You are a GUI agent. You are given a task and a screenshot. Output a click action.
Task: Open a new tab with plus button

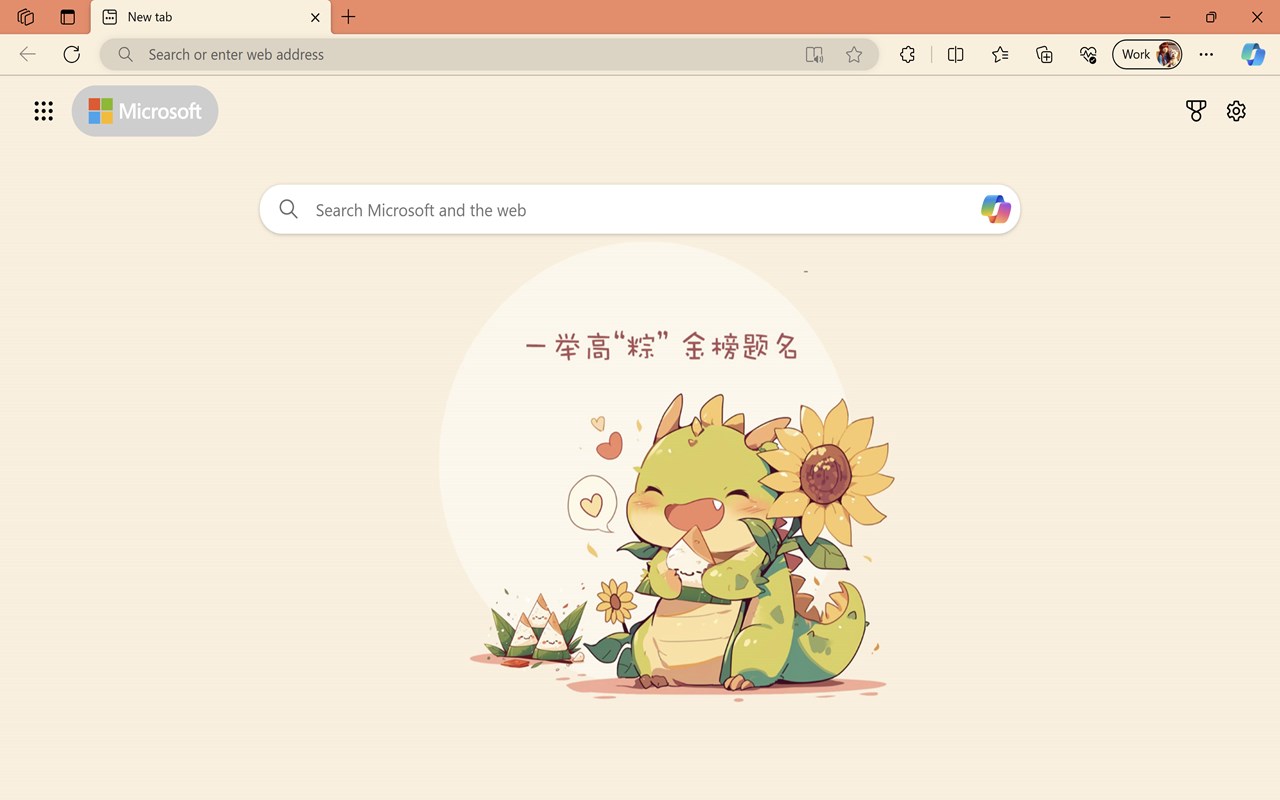348,17
